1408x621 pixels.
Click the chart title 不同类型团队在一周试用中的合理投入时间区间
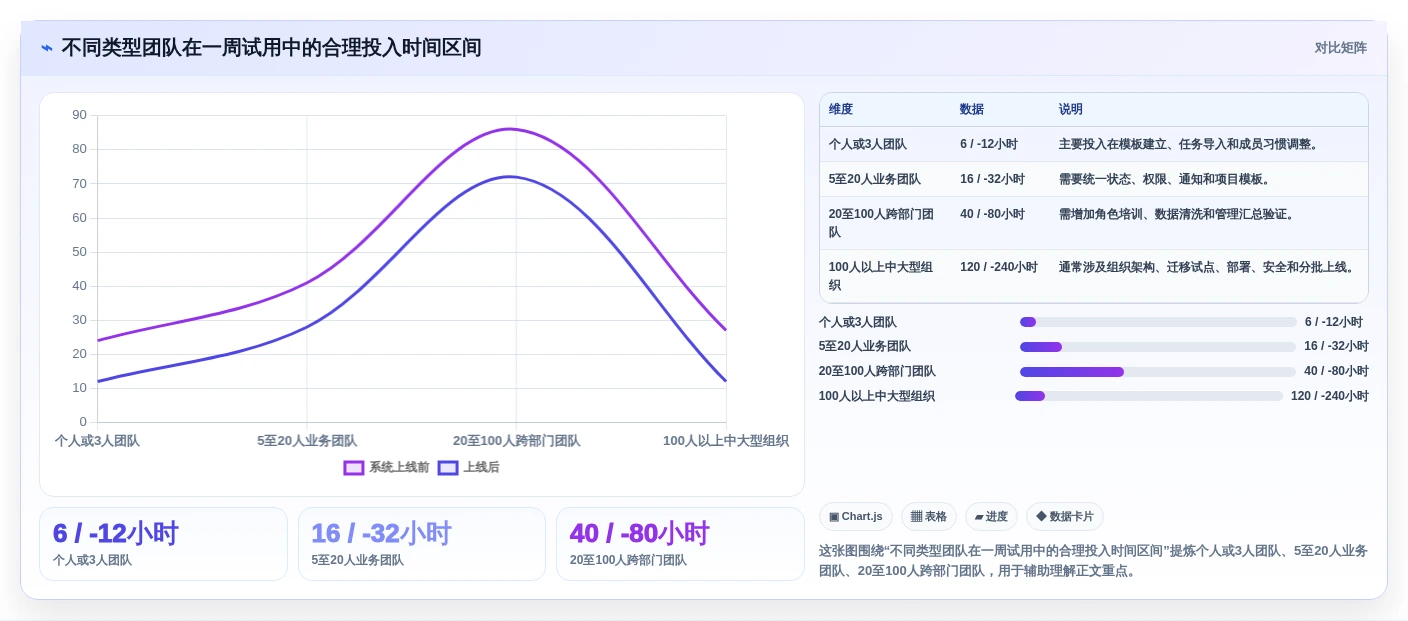pos(271,48)
